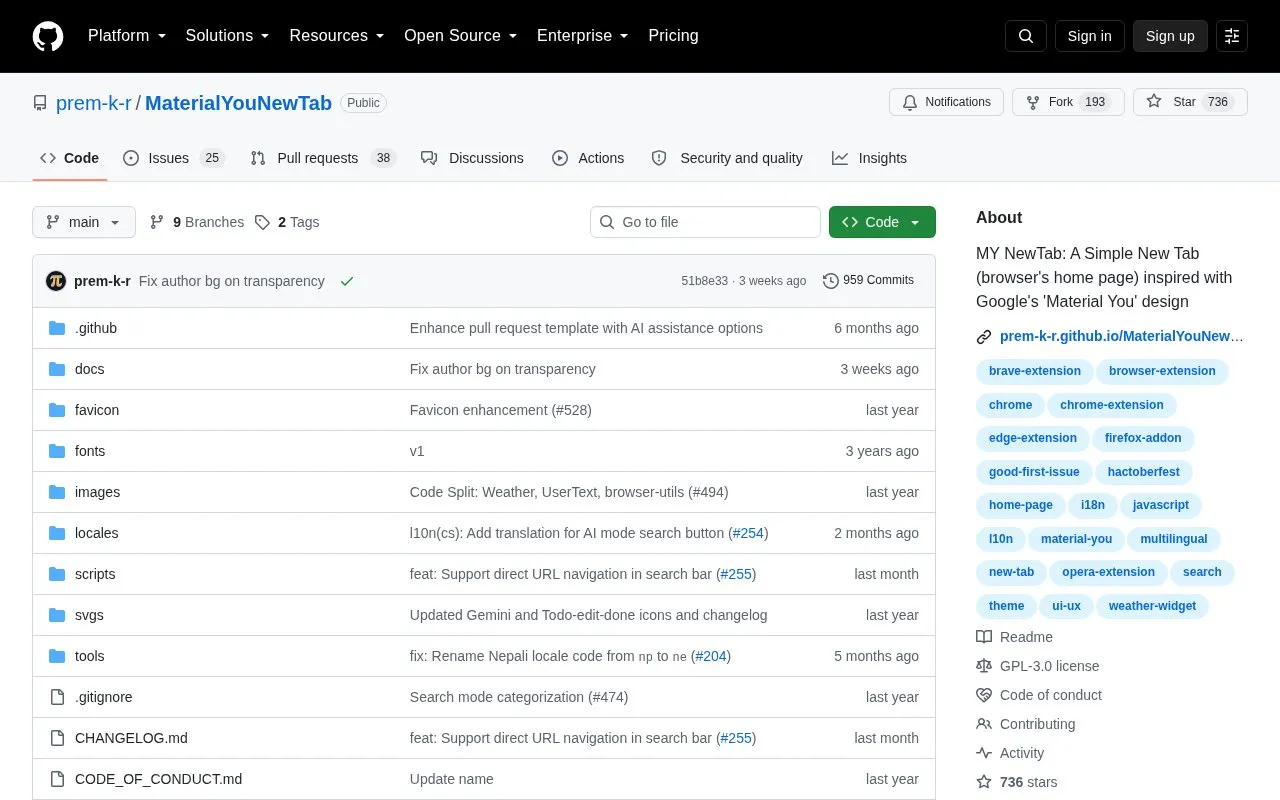This screenshot has height=800, width=1280.
Task: Switch to the Pull requests tab
Action: pos(323,158)
